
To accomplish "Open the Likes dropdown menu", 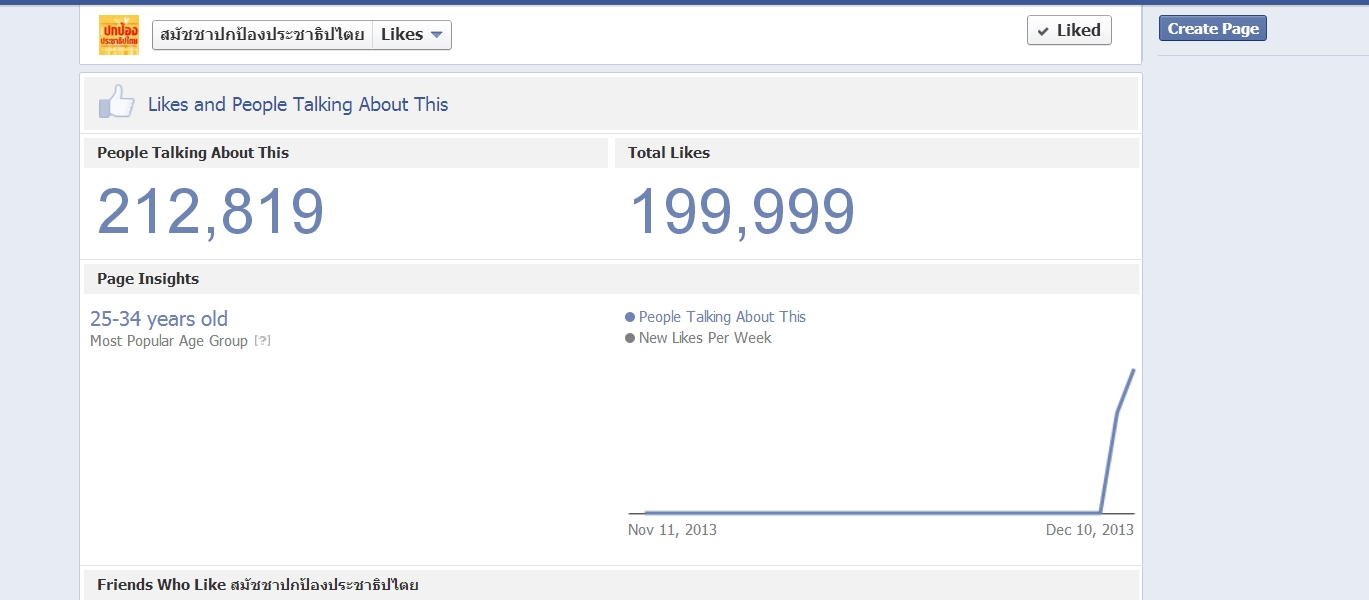I will click(411, 35).
